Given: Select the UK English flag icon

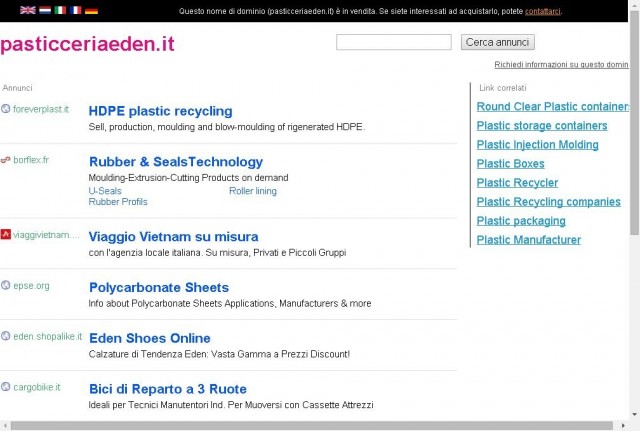Looking at the screenshot, I should 28,10.
